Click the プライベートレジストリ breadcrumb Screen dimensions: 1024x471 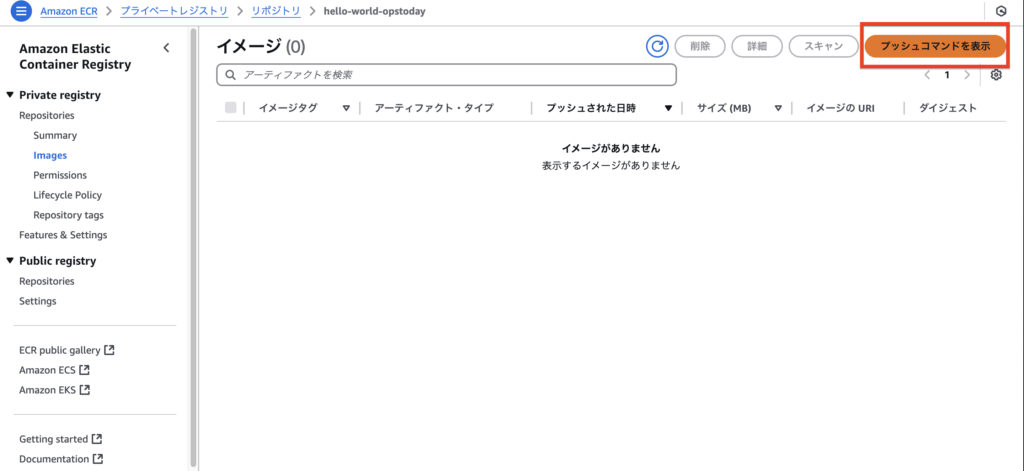click(174, 12)
